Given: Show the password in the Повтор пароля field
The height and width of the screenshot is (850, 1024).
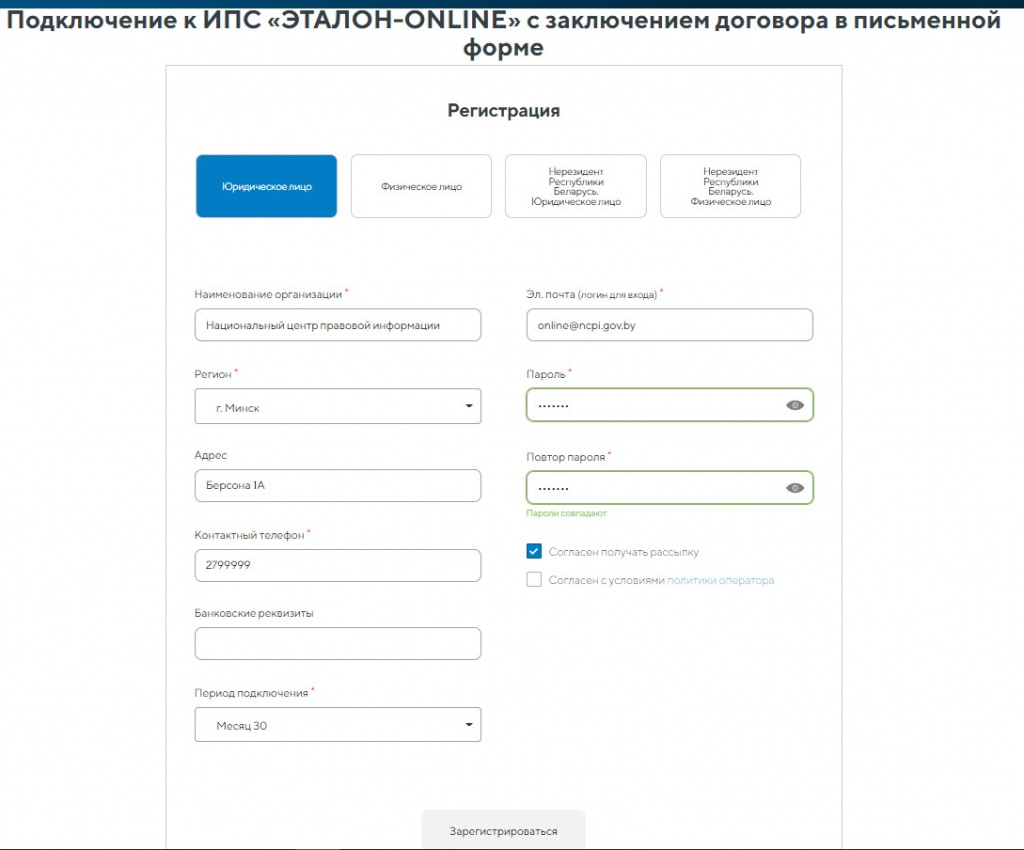Looking at the screenshot, I should pos(795,488).
